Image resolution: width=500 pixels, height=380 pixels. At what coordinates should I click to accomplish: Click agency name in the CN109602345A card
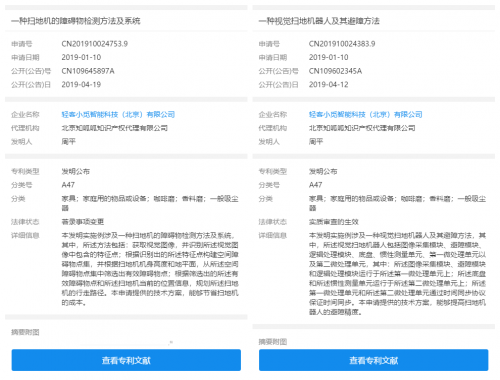[x=362, y=128]
